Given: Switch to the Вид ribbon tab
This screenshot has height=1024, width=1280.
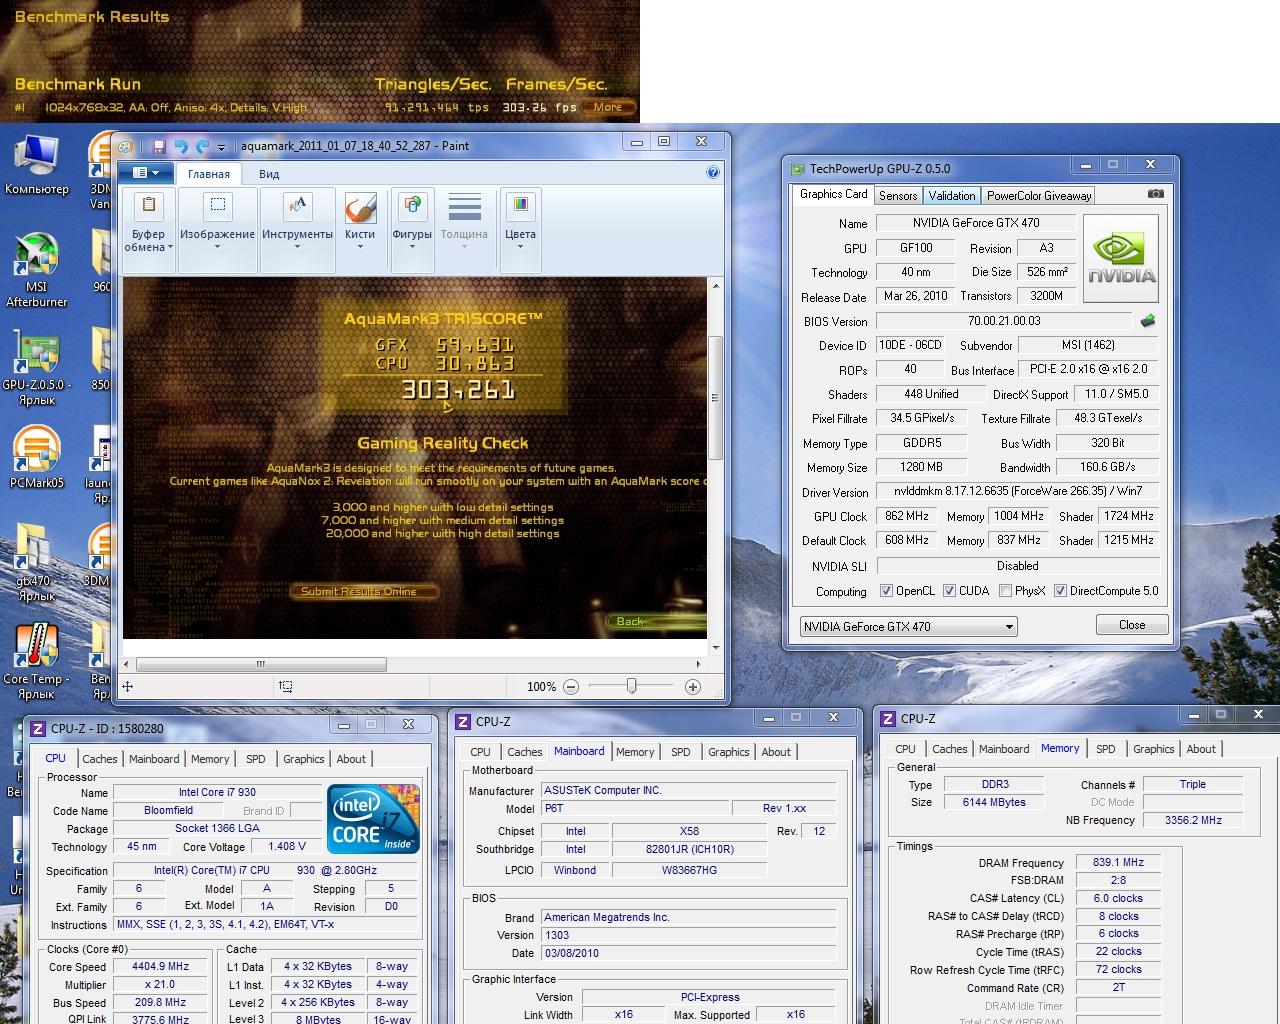Looking at the screenshot, I should (270, 174).
